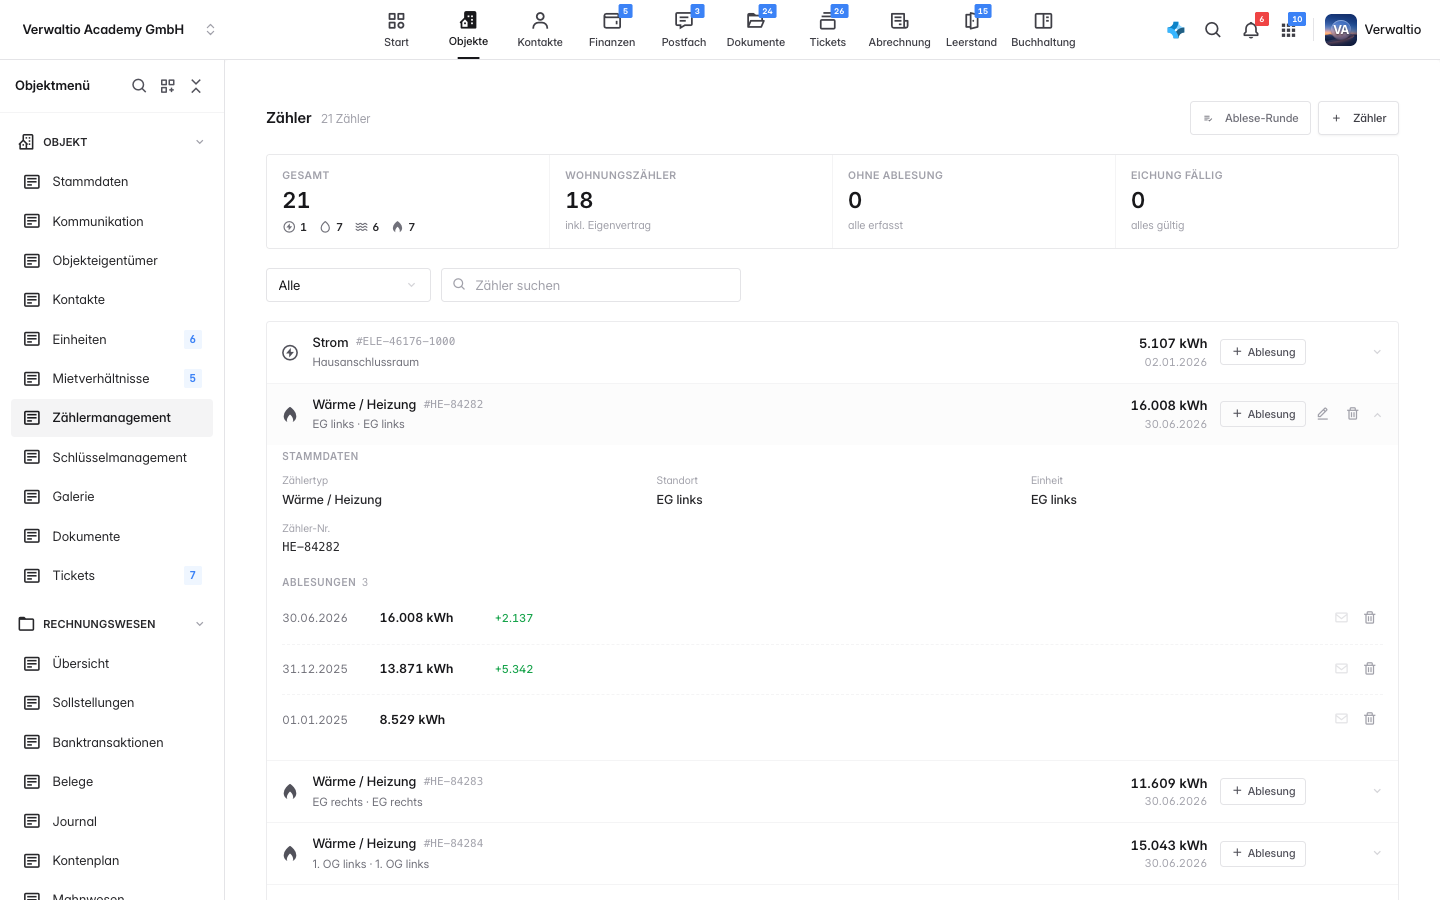
Task: Send the 31.12.2025 reading by mail icon
Action: pyautogui.click(x=1342, y=669)
